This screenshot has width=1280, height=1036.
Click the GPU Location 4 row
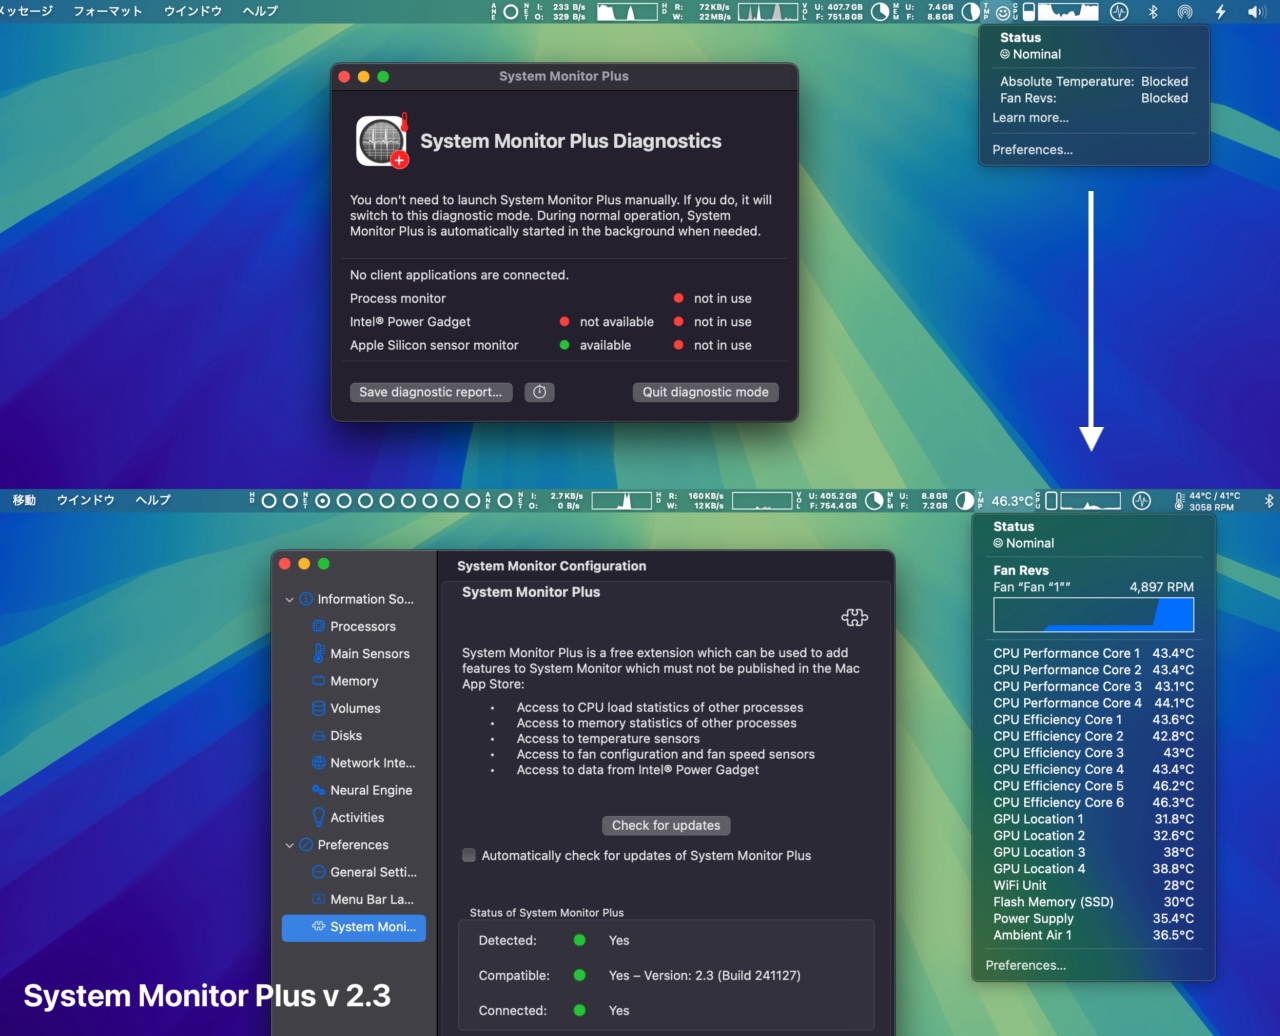[x=1093, y=869]
